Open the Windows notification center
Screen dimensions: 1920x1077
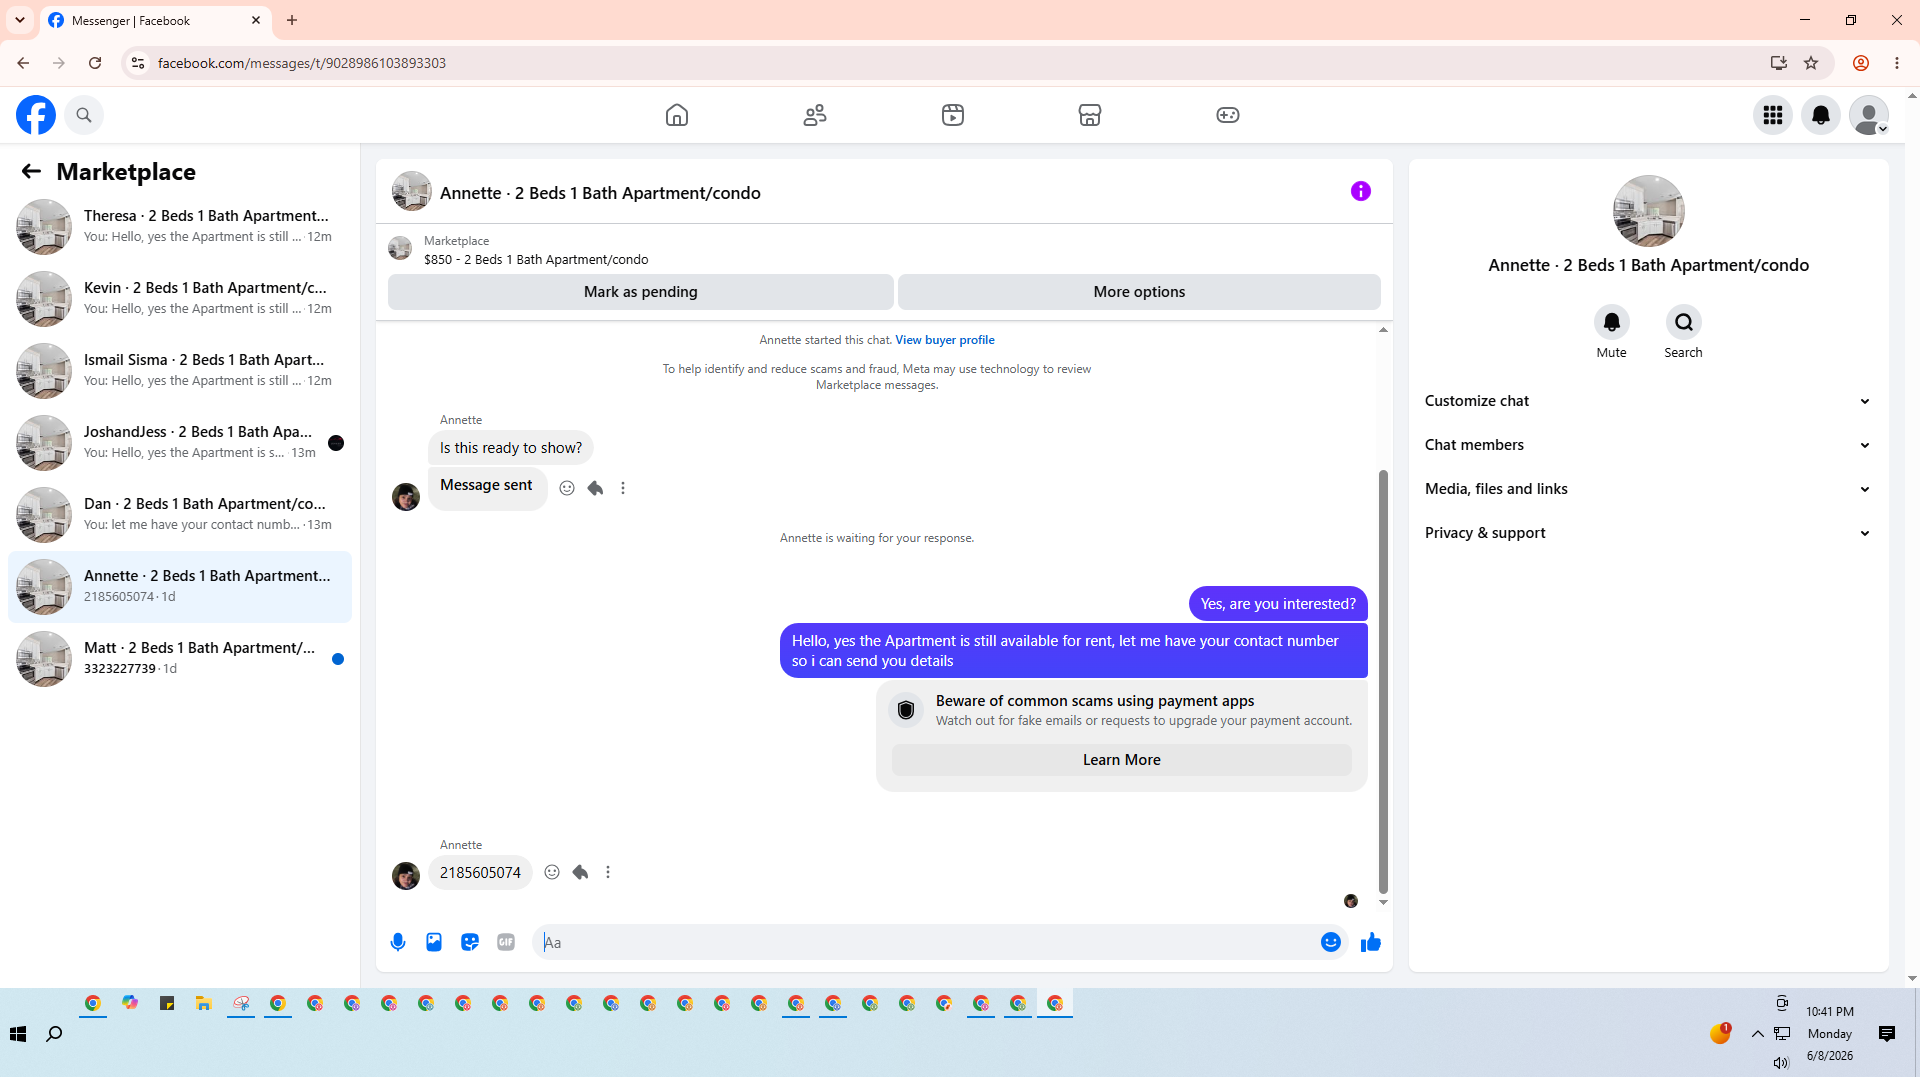coord(1887,1034)
